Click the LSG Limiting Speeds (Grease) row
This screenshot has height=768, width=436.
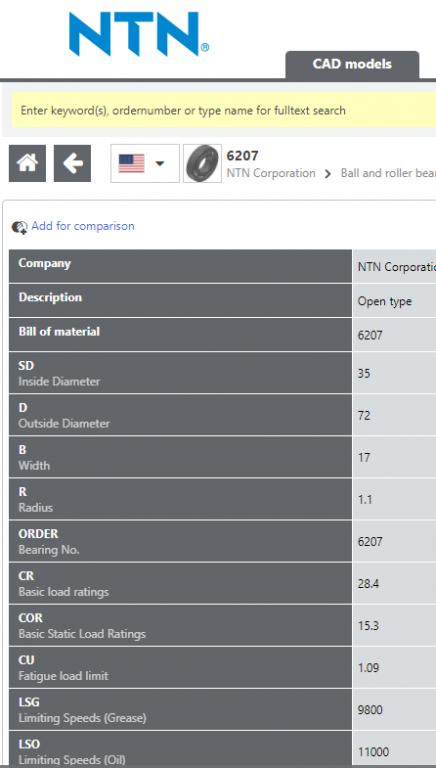(222, 710)
